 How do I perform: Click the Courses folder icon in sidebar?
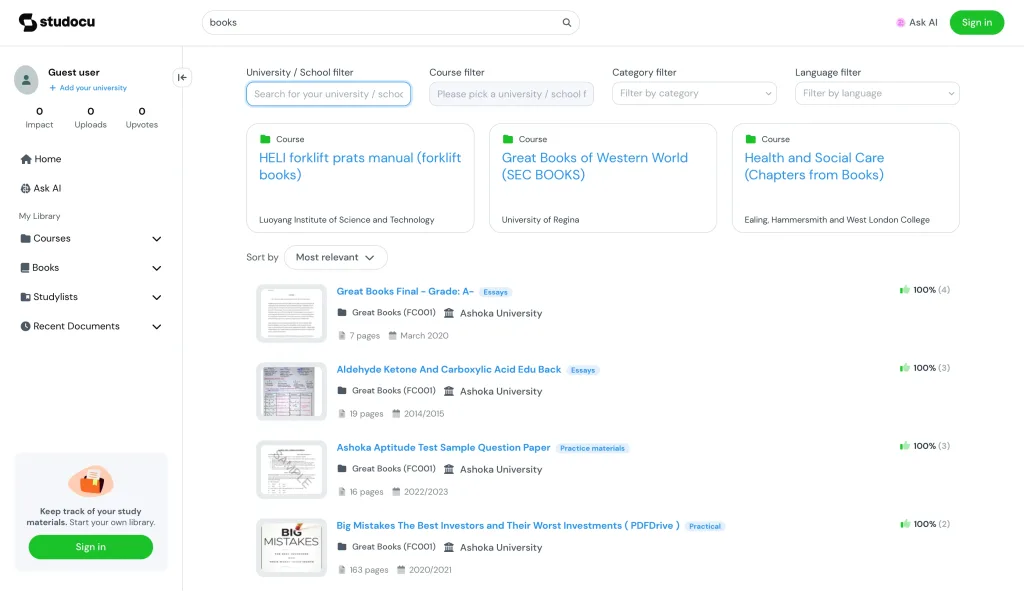25,238
